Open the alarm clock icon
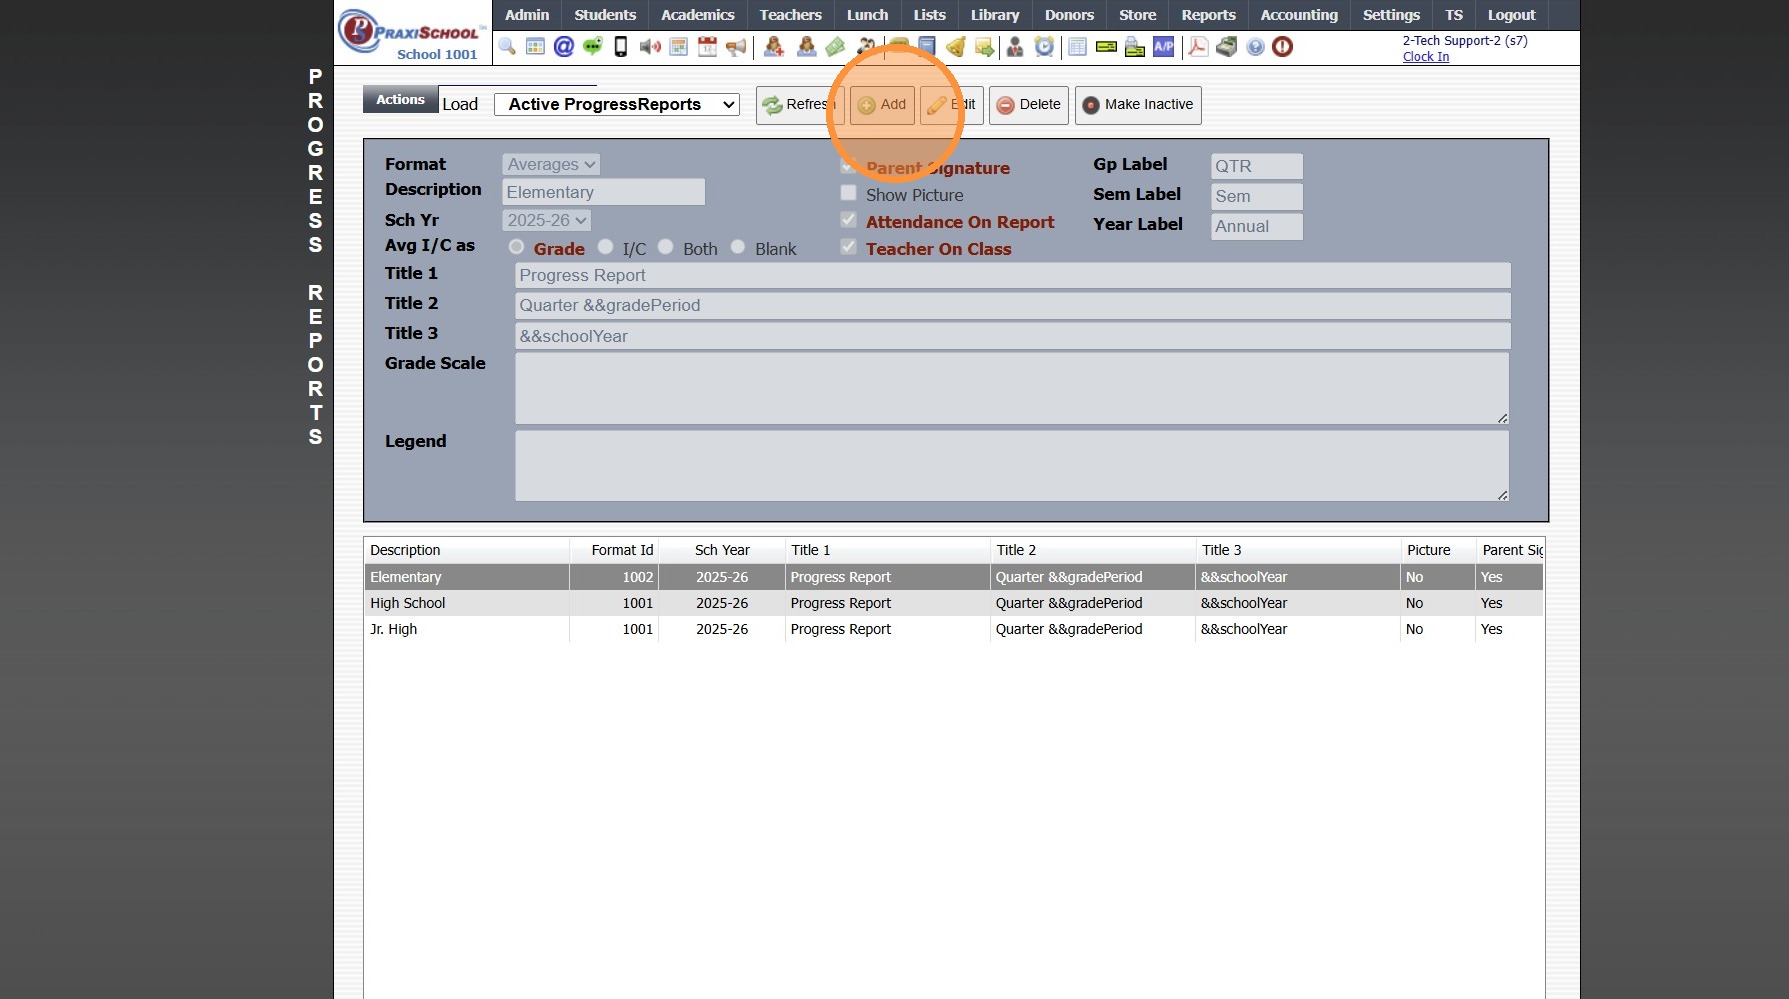The height and width of the screenshot is (999, 1789). click(x=1044, y=46)
